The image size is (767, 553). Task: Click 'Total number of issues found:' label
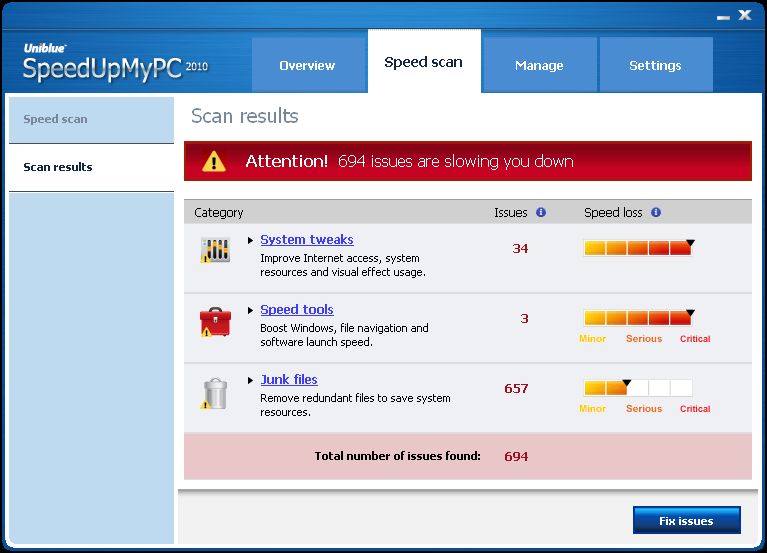point(397,456)
